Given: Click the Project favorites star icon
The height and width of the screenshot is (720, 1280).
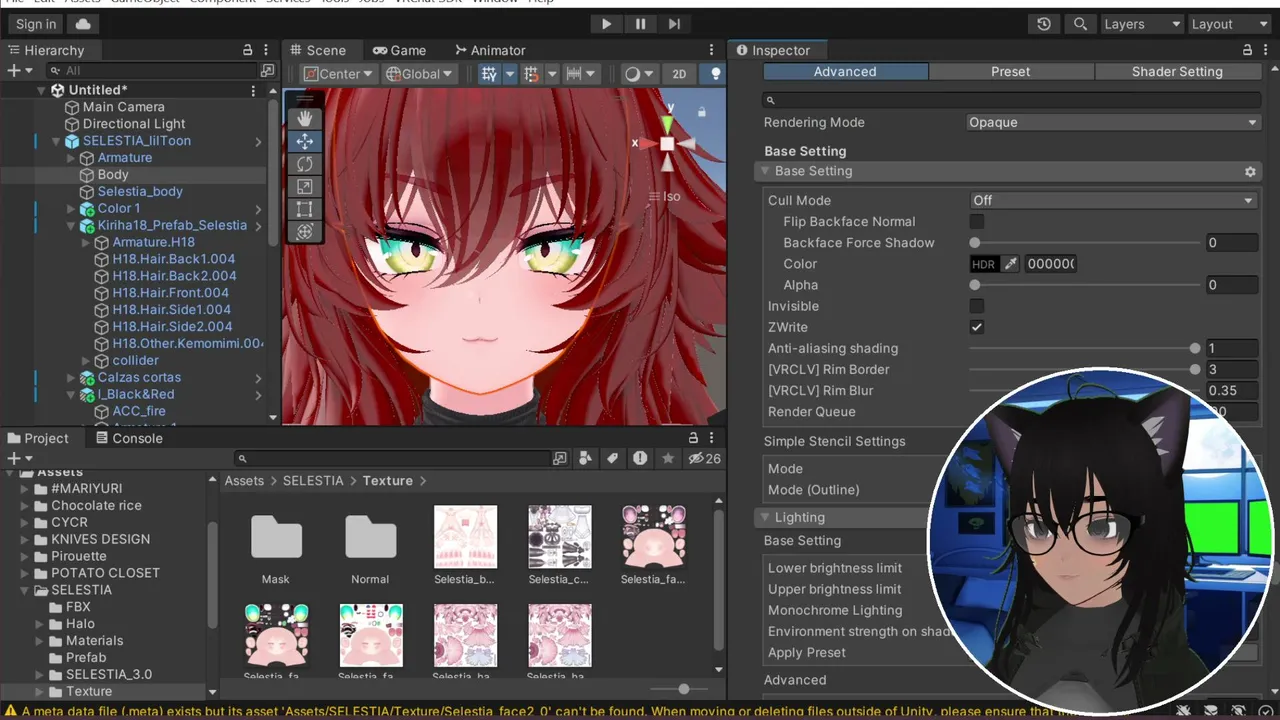Looking at the screenshot, I should click(x=667, y=459).
